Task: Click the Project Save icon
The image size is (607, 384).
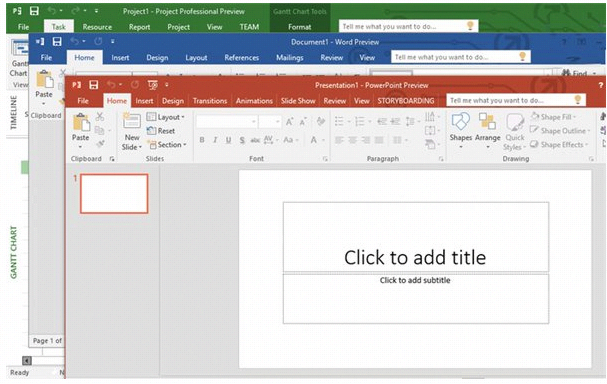Action: click(34, 11)
